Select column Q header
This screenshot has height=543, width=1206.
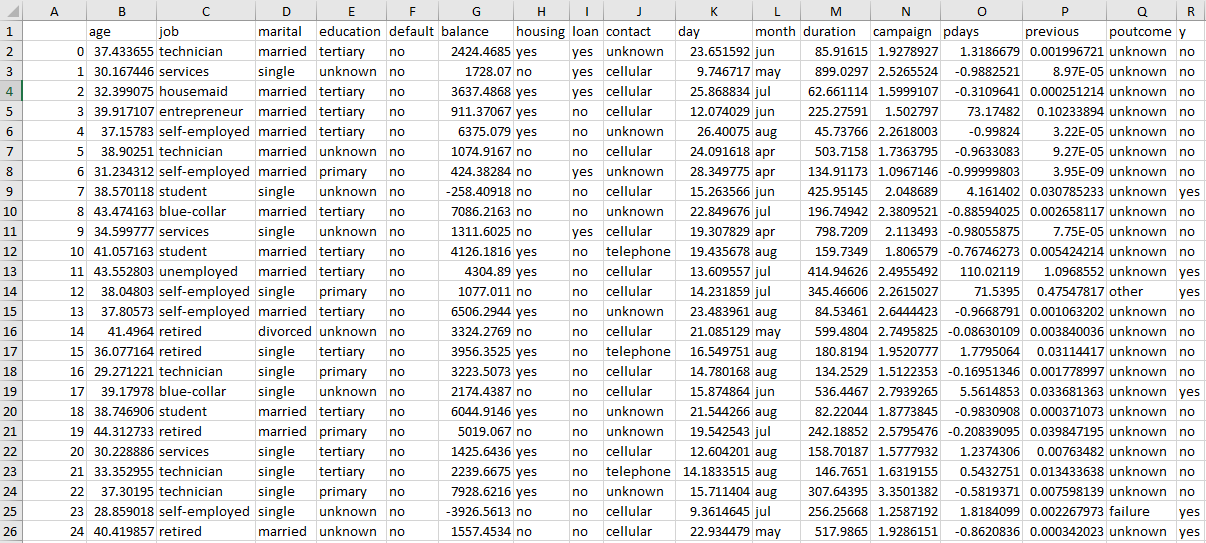pyautogui.click(x=1141, y=10)
